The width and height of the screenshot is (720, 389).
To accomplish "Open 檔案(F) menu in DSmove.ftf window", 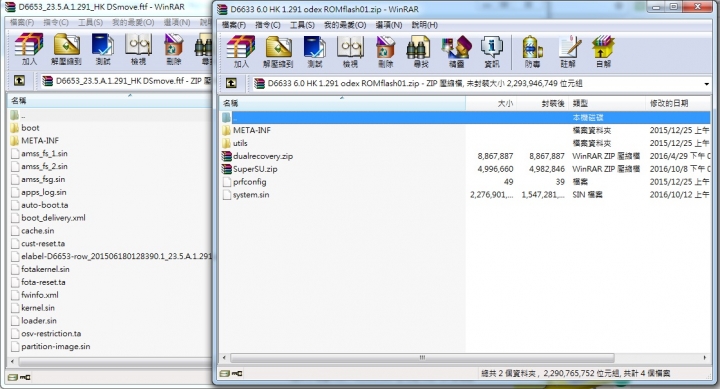I will coord(22,22).
